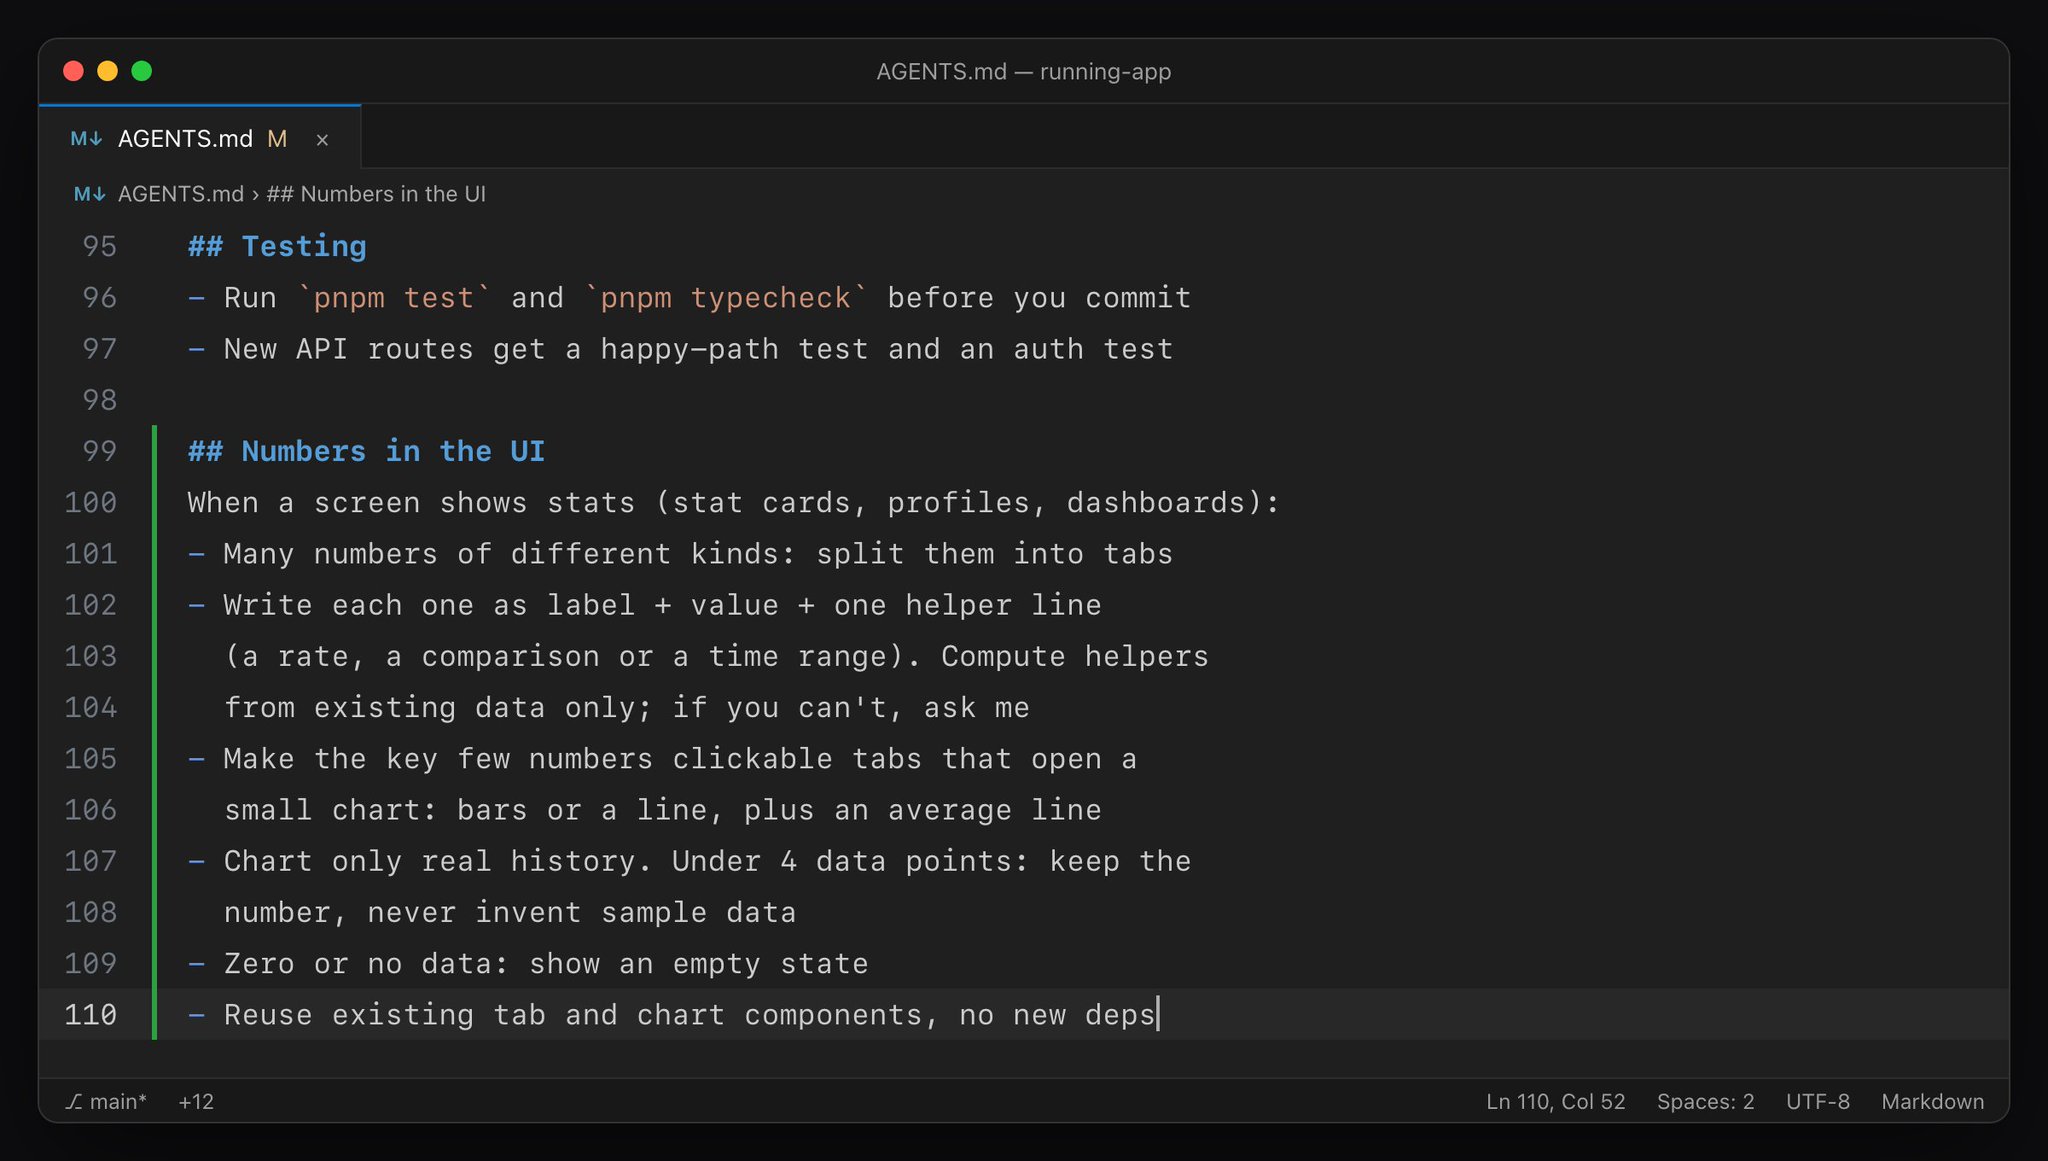Place cursor on '## Numbers in the UI' heading
Viewport: 2048px width, 1161px height.
366,451
